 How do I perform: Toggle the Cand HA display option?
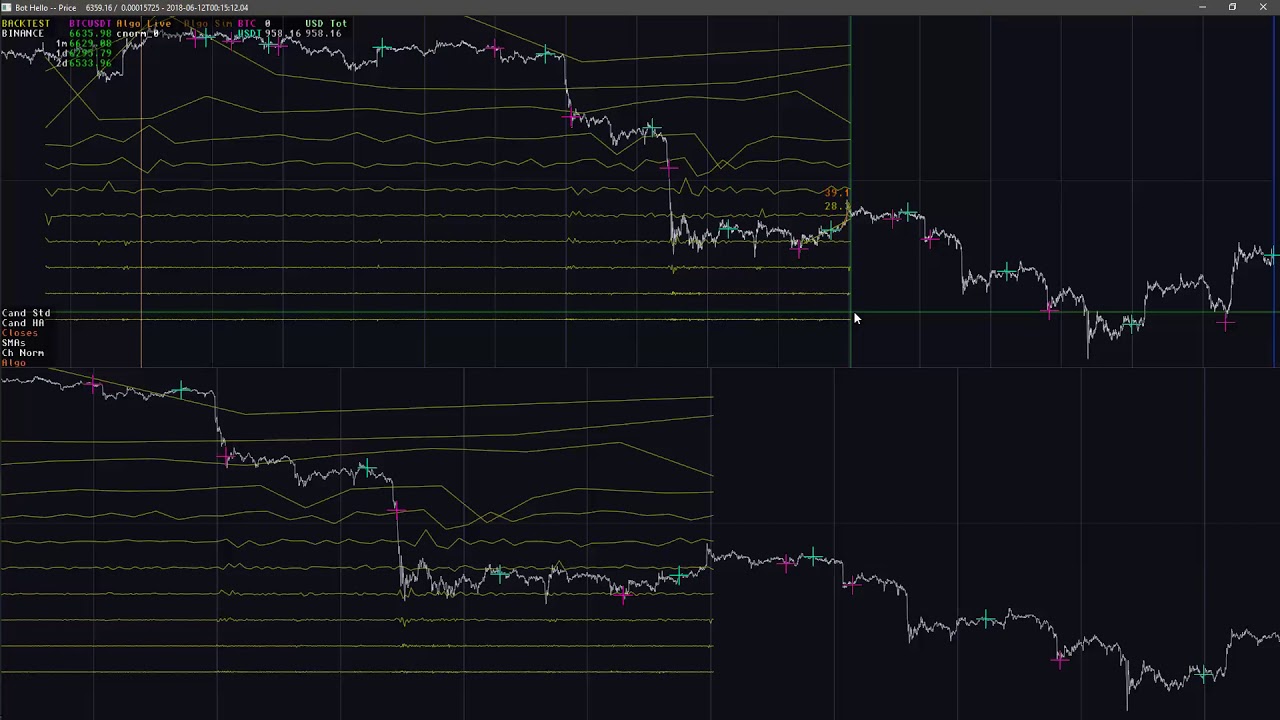(23, 323)
